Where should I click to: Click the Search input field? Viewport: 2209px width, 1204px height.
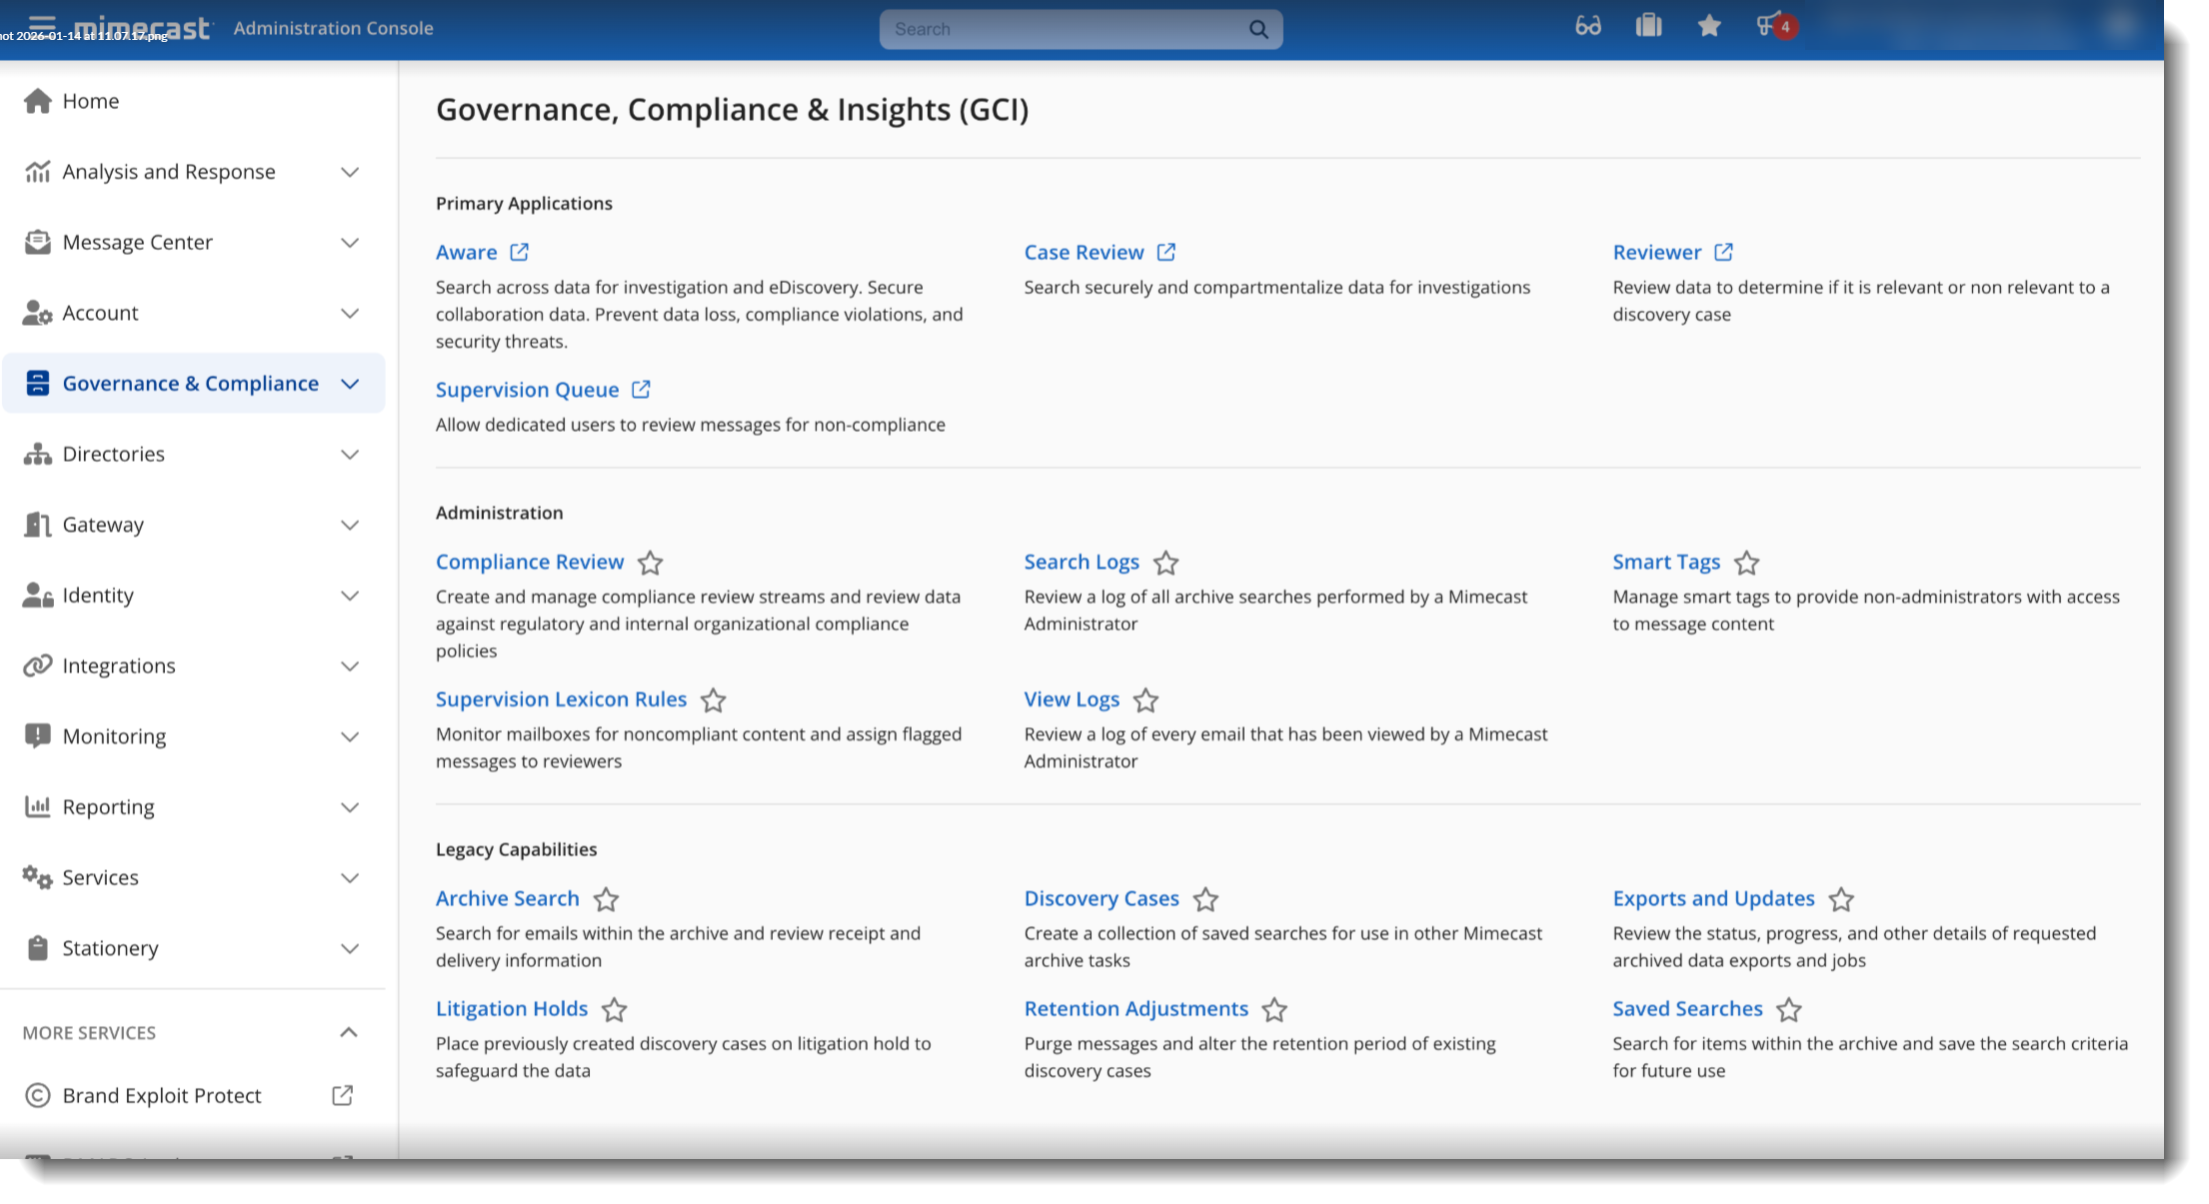(1060, 30)
